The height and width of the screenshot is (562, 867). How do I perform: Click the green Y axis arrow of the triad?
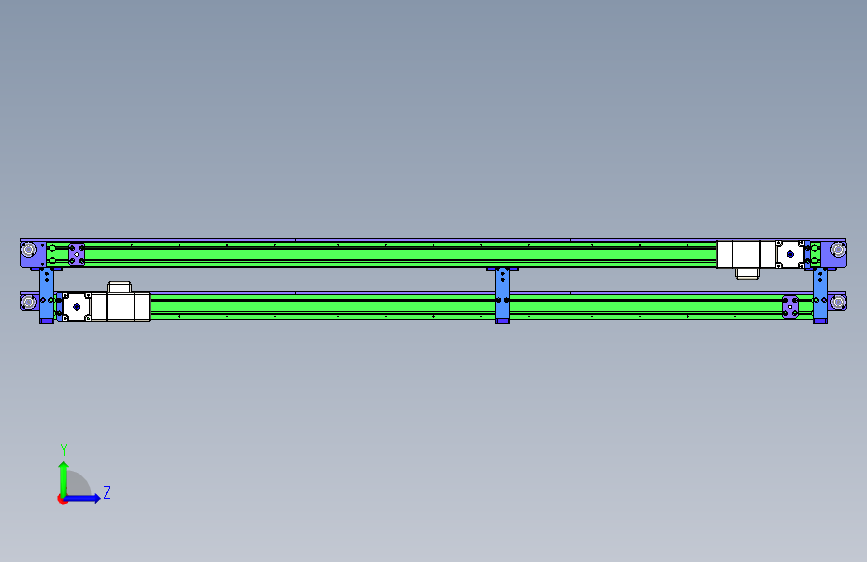pos(64,479)
